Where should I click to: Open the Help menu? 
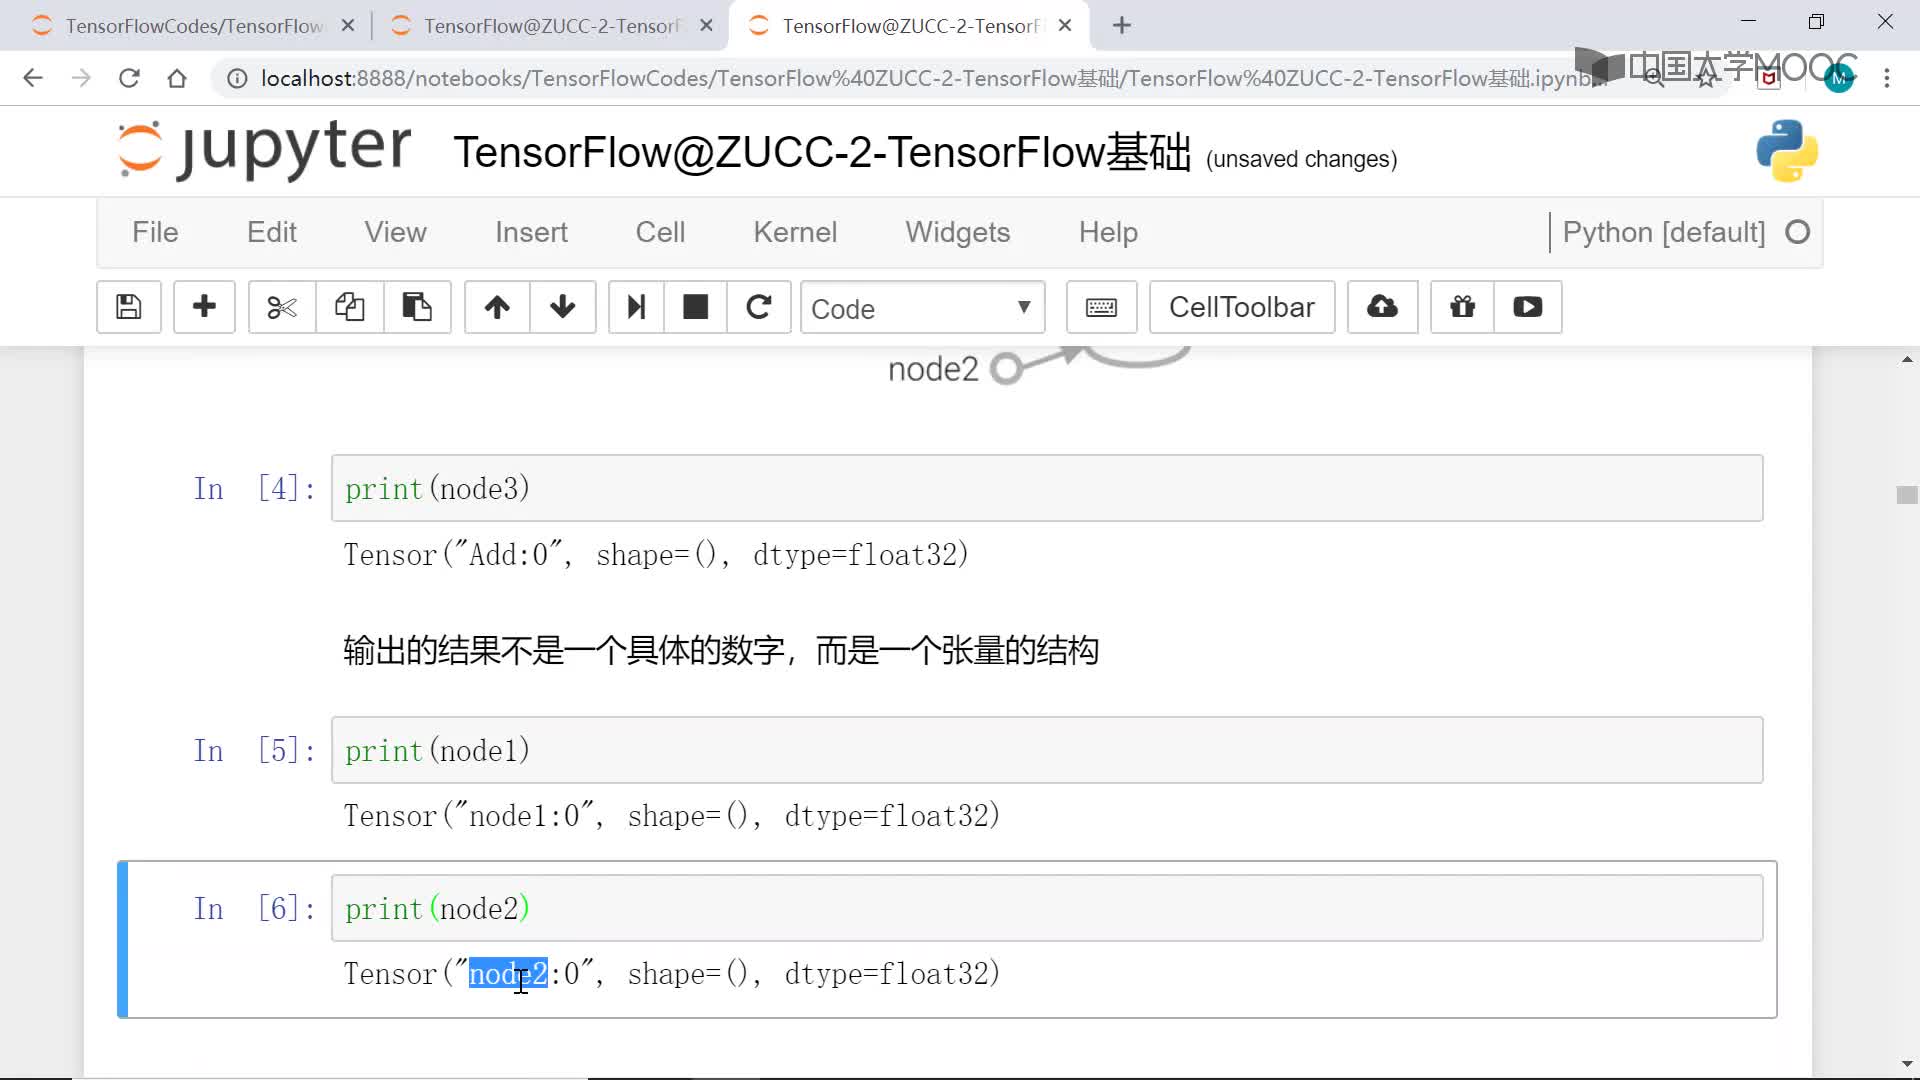[x=1108, y=232]
